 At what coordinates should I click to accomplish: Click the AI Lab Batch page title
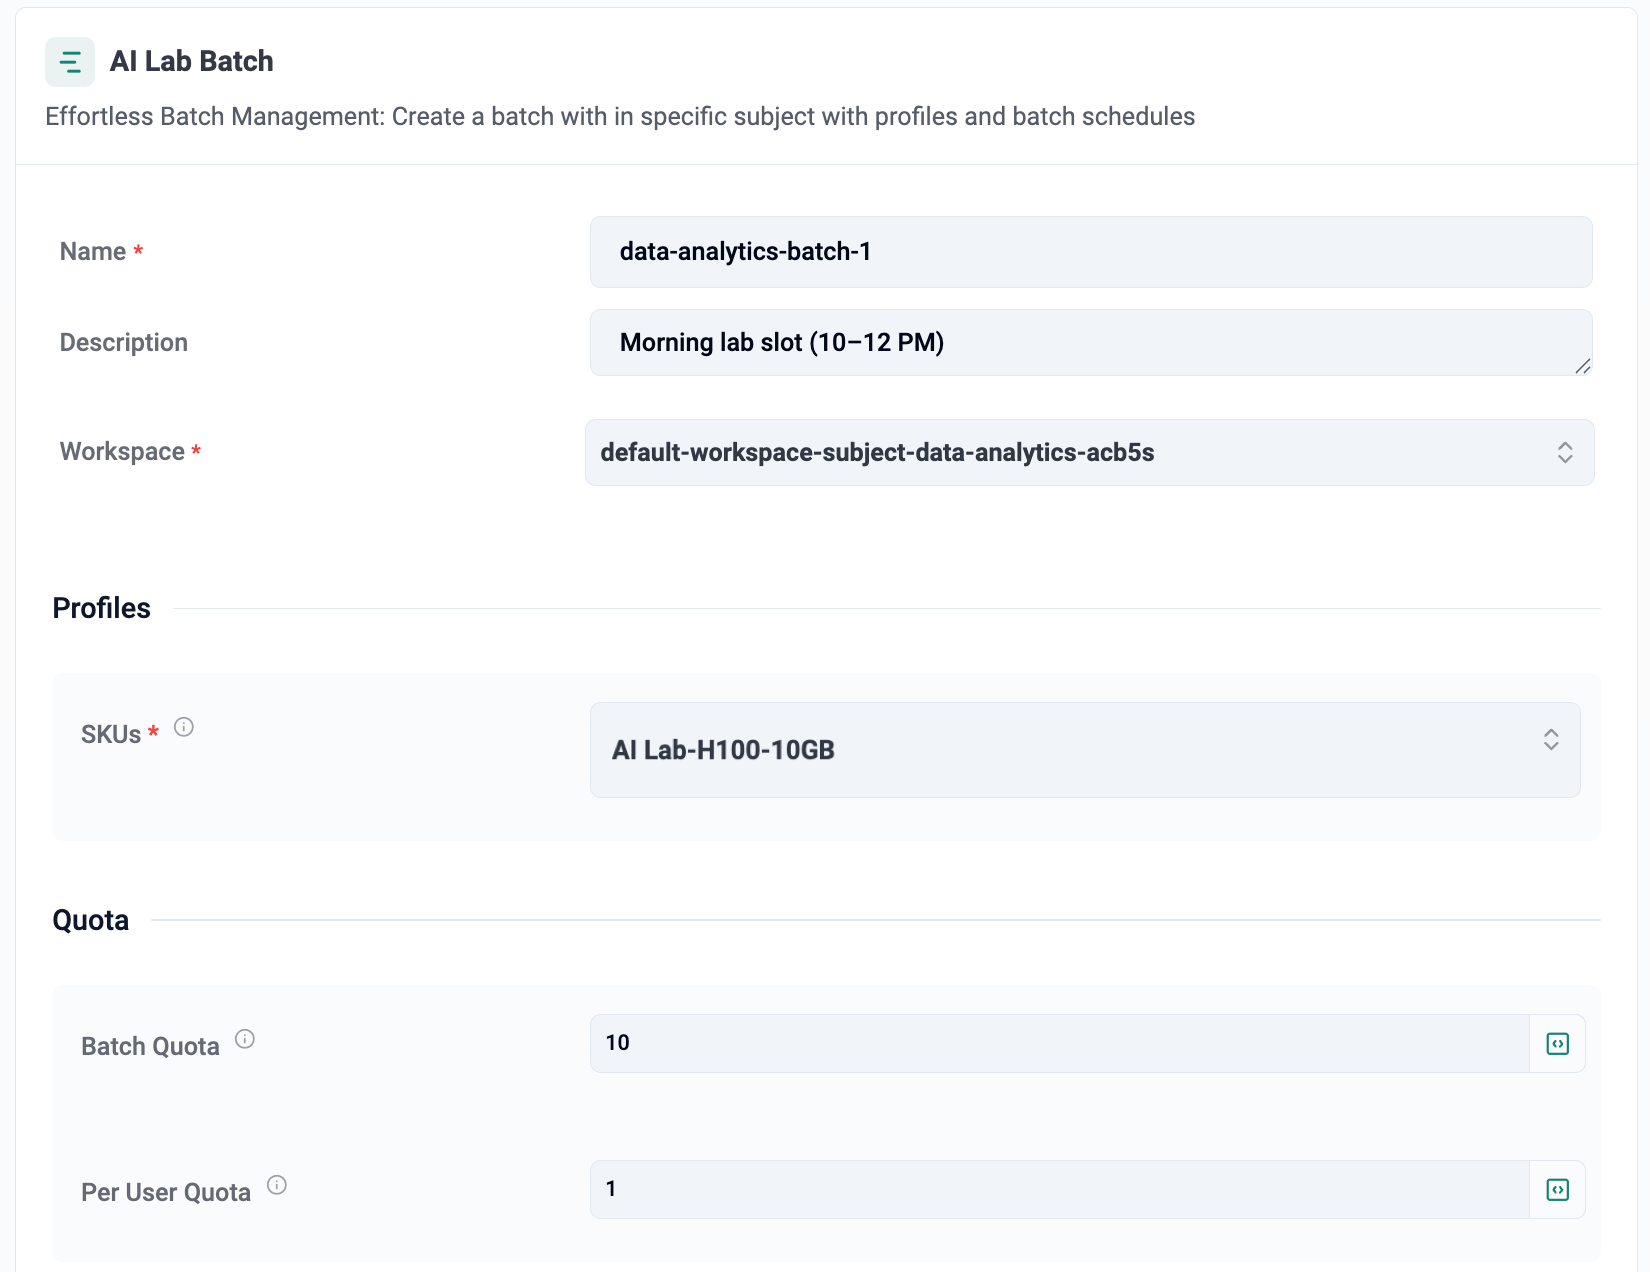[192, 62]
